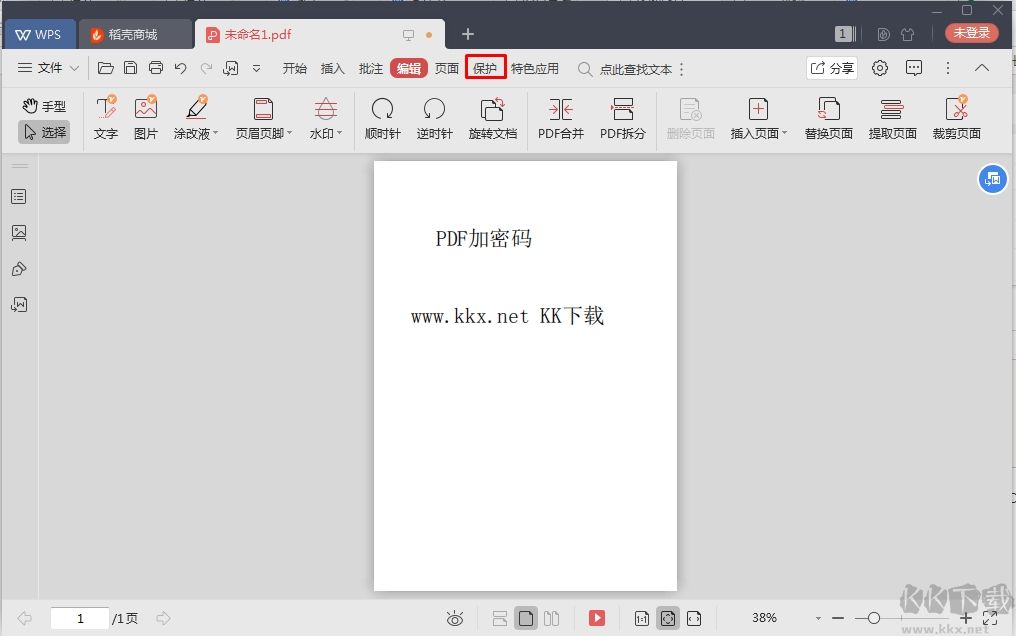This screenshot has height=636, width=1016.
Task: Open the PDF拆分 split tool
Action: [623, 118]
